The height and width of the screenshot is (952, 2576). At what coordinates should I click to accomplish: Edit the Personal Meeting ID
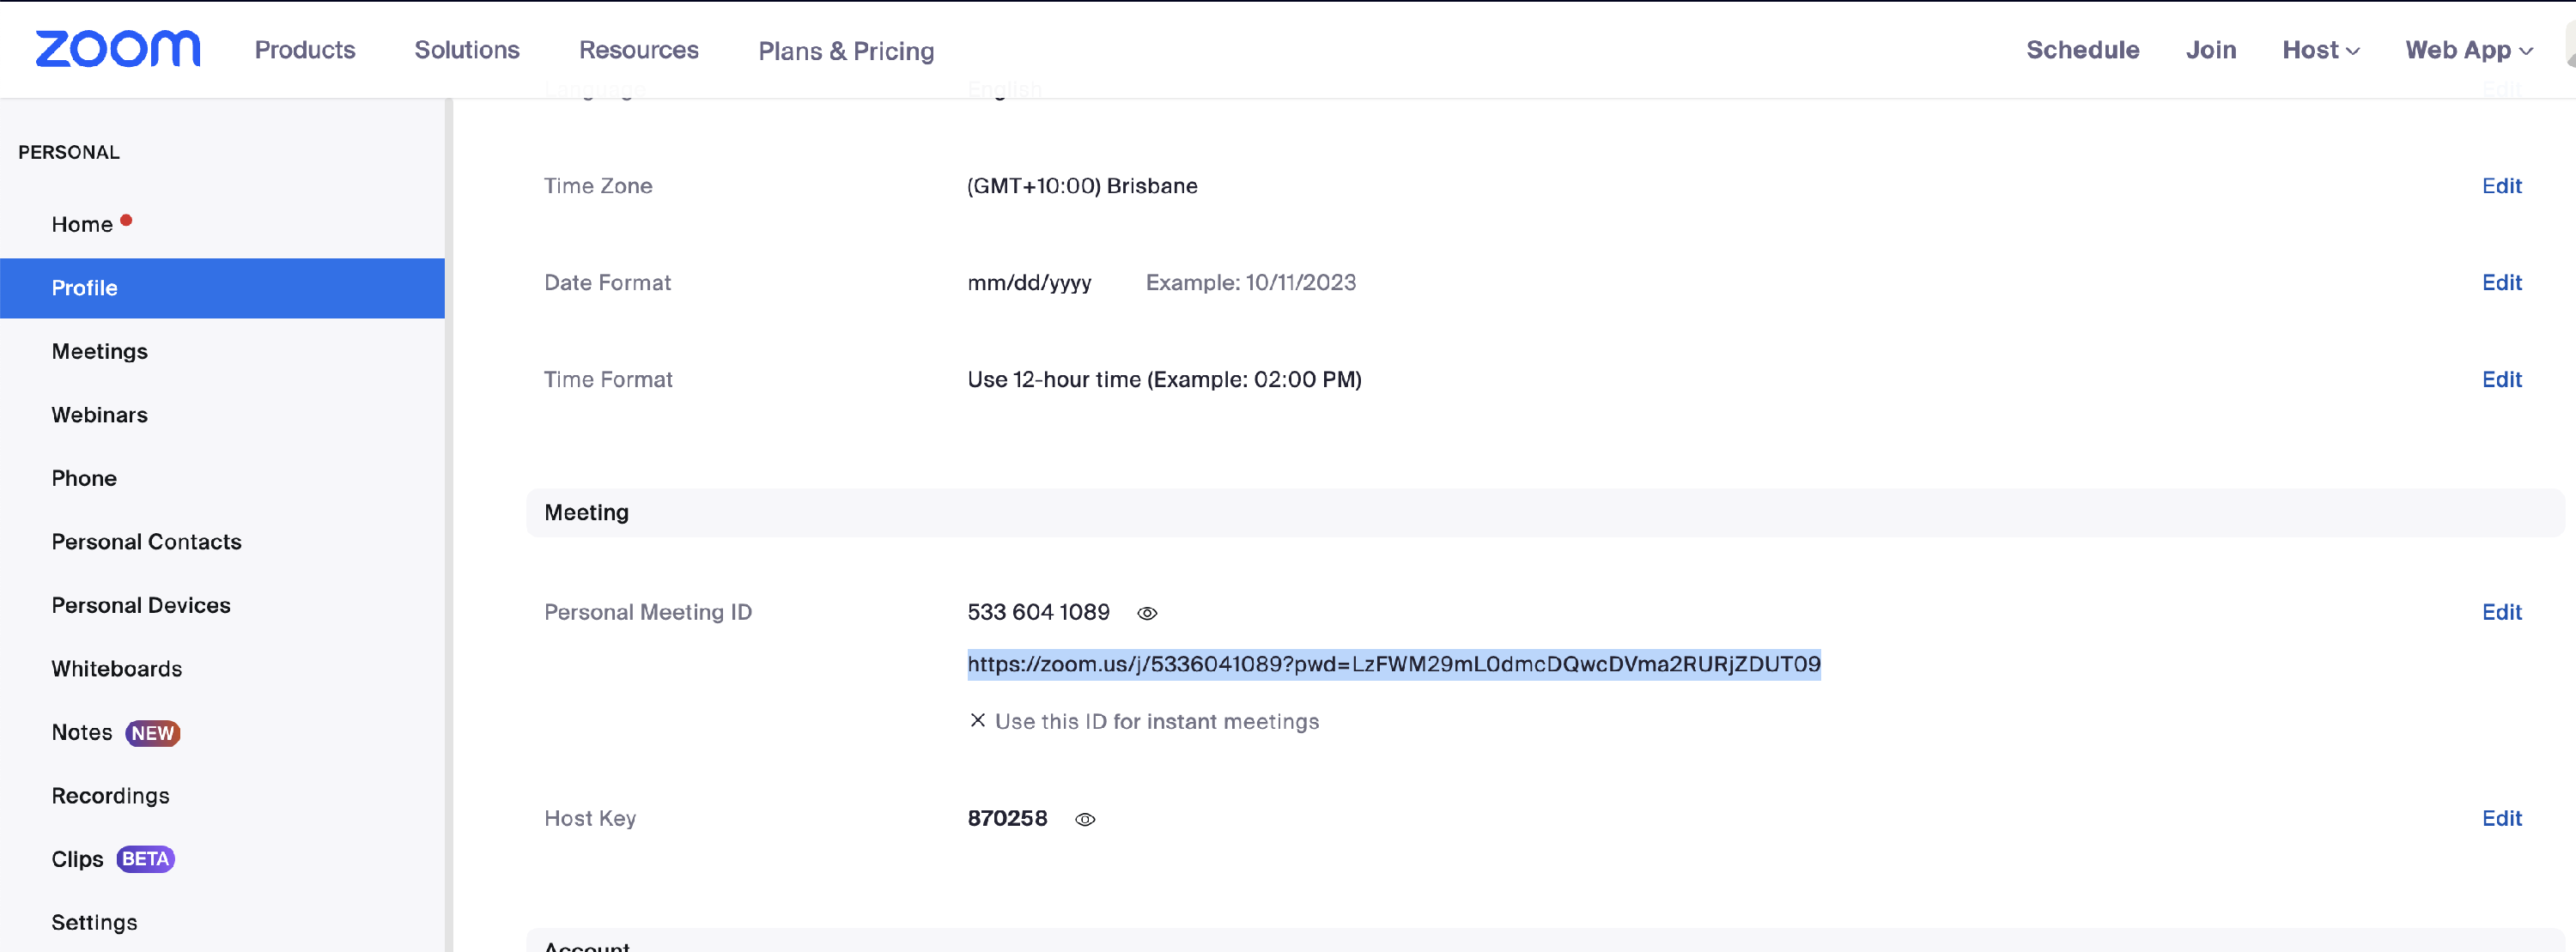(x=2501, y=612)
